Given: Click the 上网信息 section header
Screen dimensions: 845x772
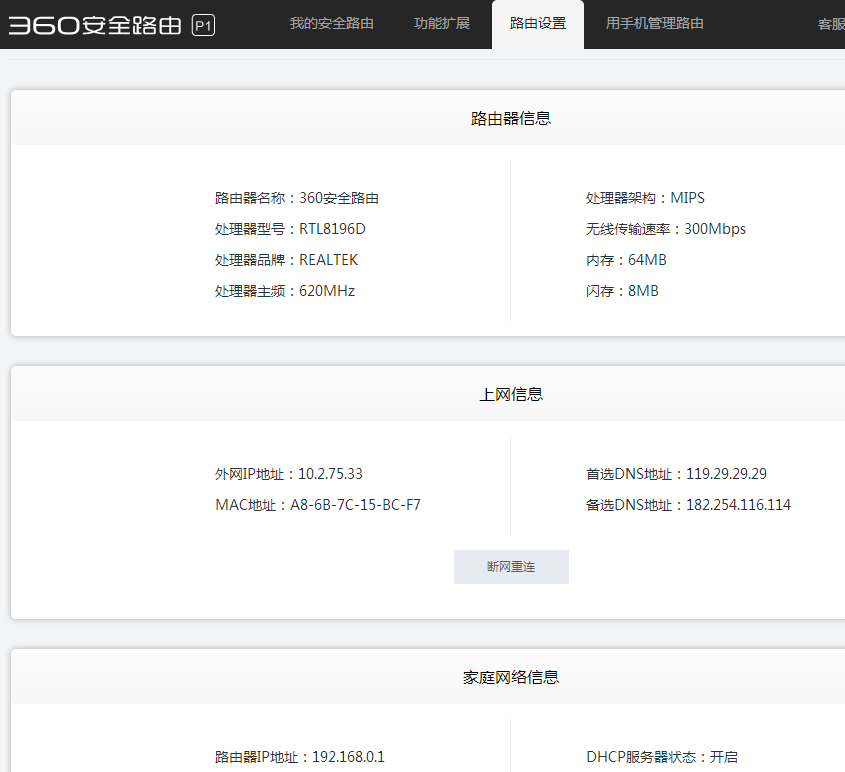Looking at the screenshot, I should coord(510,394).
